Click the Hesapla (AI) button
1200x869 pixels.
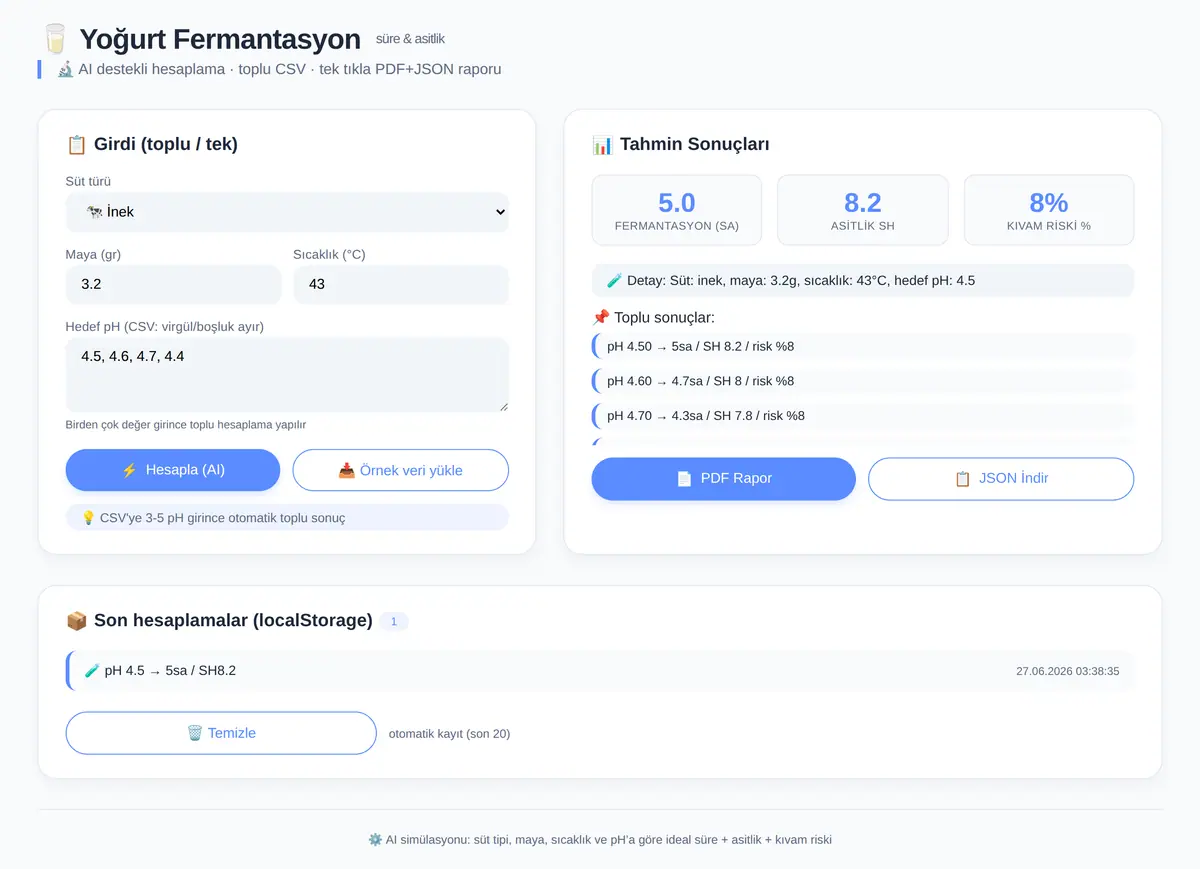[x=173, y=470]
